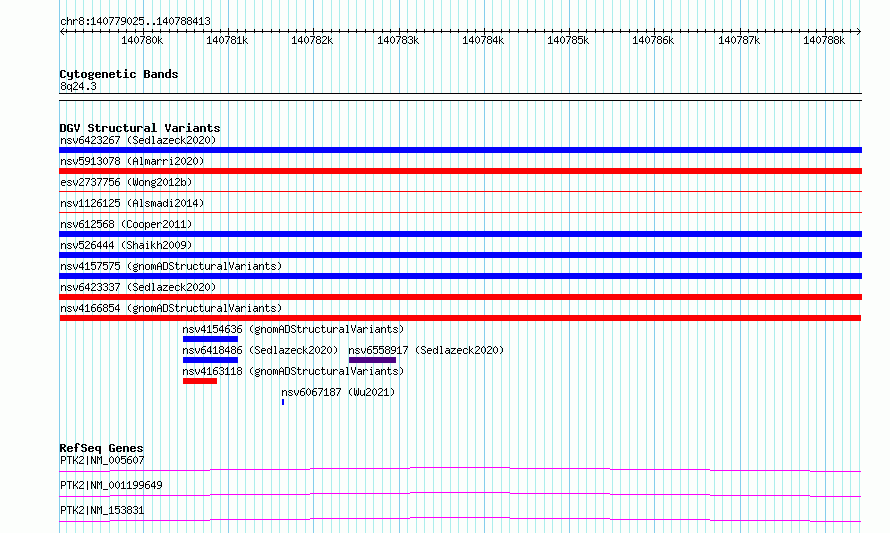This screenshot has height=533, width=890.
Task: Click the red bar of nsv6423337
Action: pyautogui.click(x=460, y=297)
